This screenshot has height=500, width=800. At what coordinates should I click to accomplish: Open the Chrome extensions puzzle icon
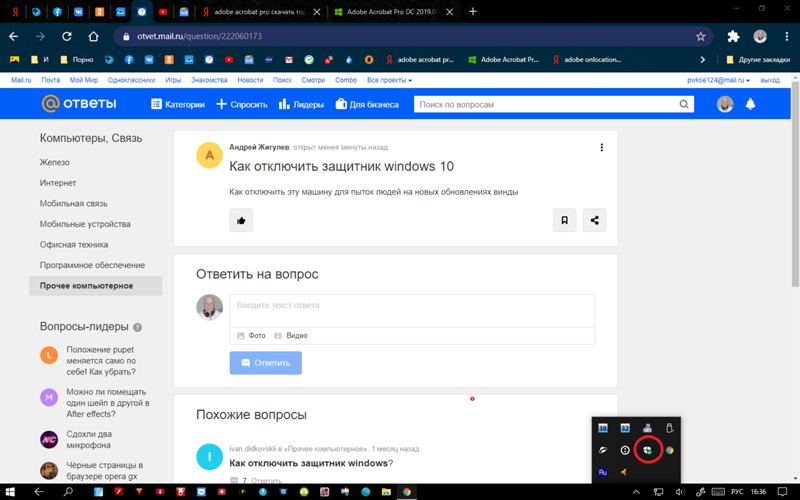[733, 36]
